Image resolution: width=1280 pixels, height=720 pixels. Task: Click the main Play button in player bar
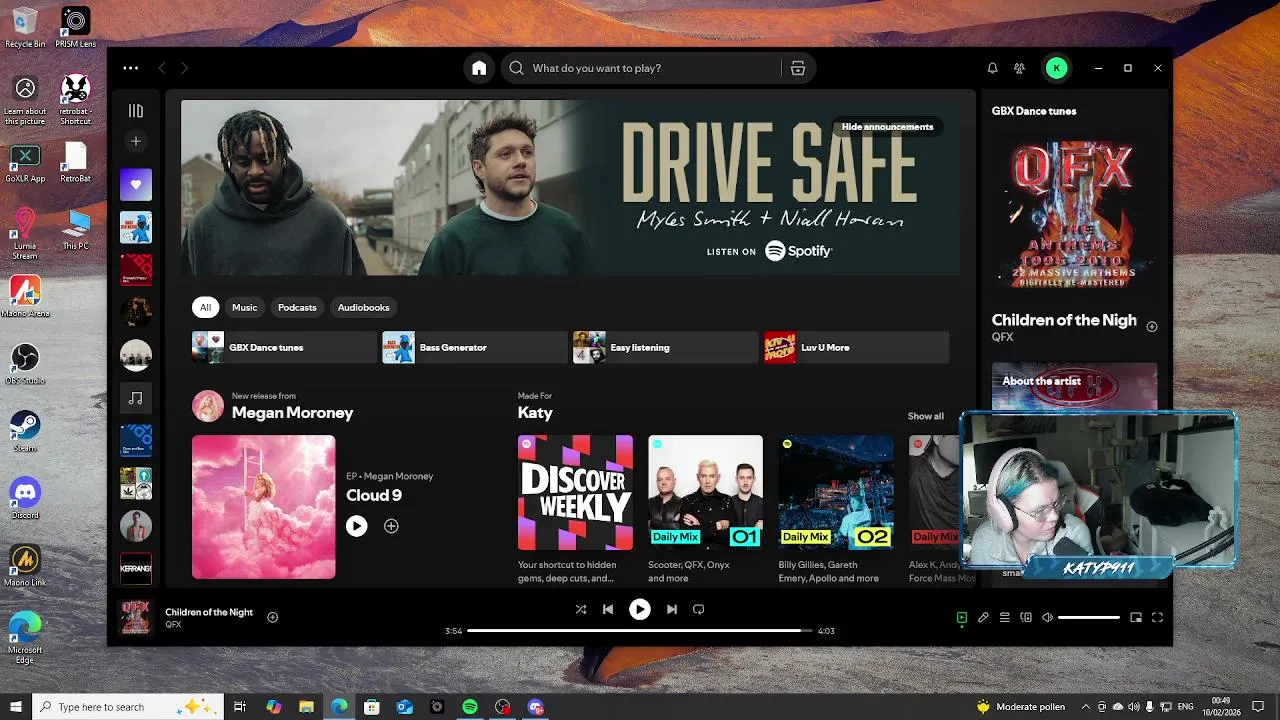[x=640, y=609]
